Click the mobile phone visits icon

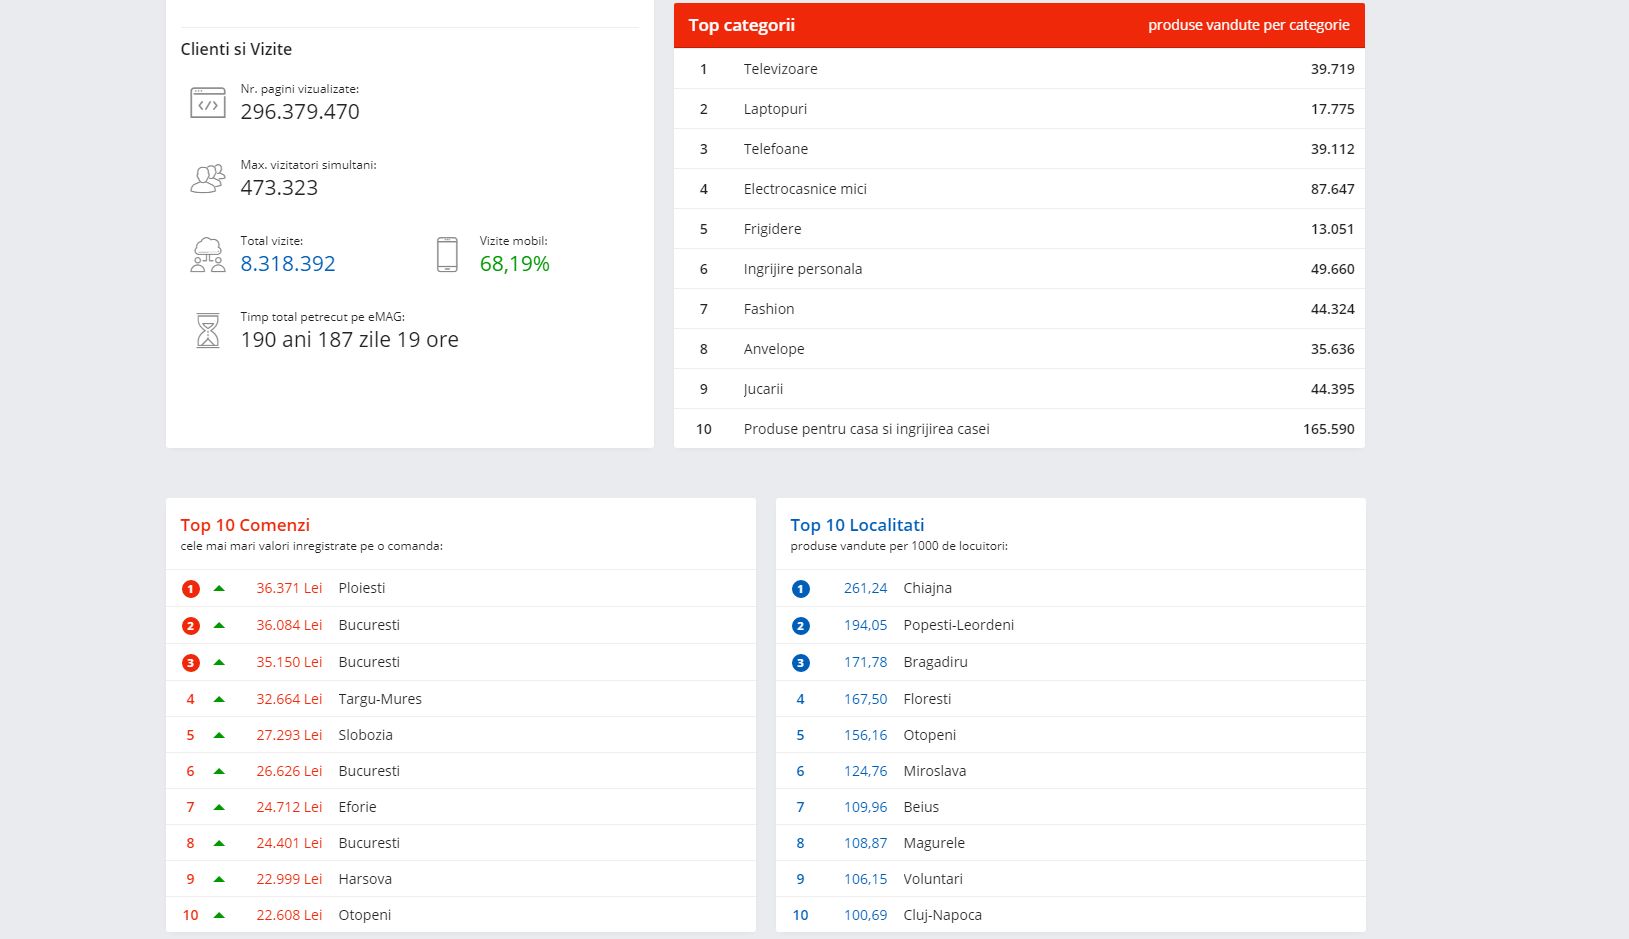pos(447,255)
